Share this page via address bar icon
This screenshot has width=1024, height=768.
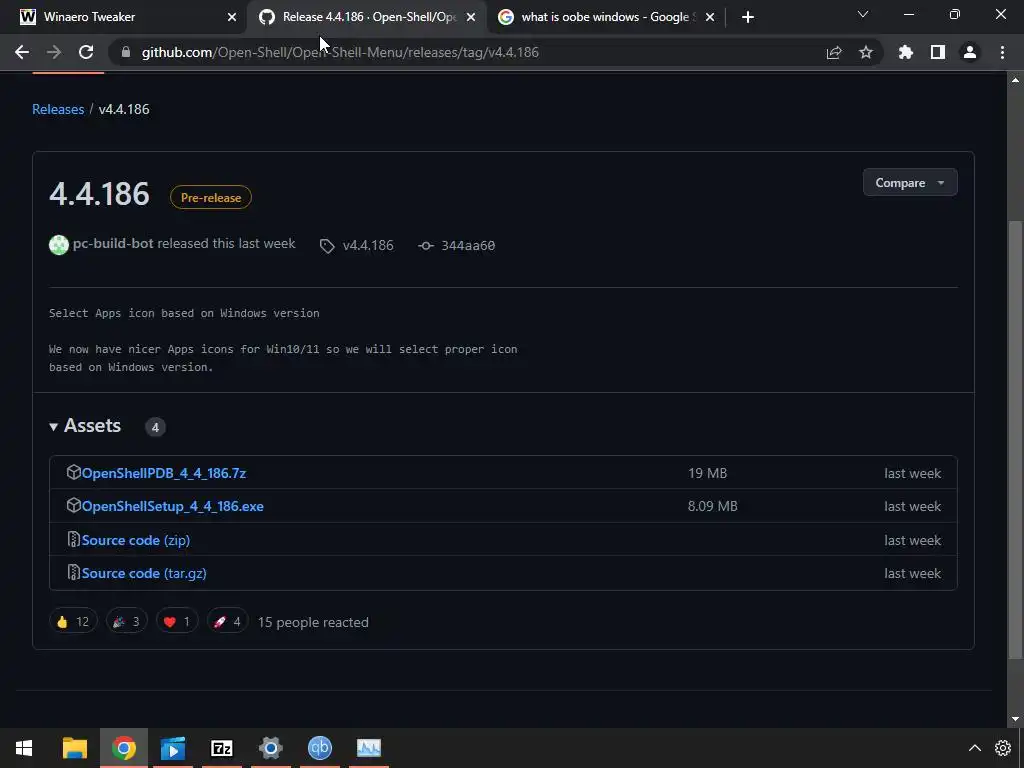tap(834, 52)
